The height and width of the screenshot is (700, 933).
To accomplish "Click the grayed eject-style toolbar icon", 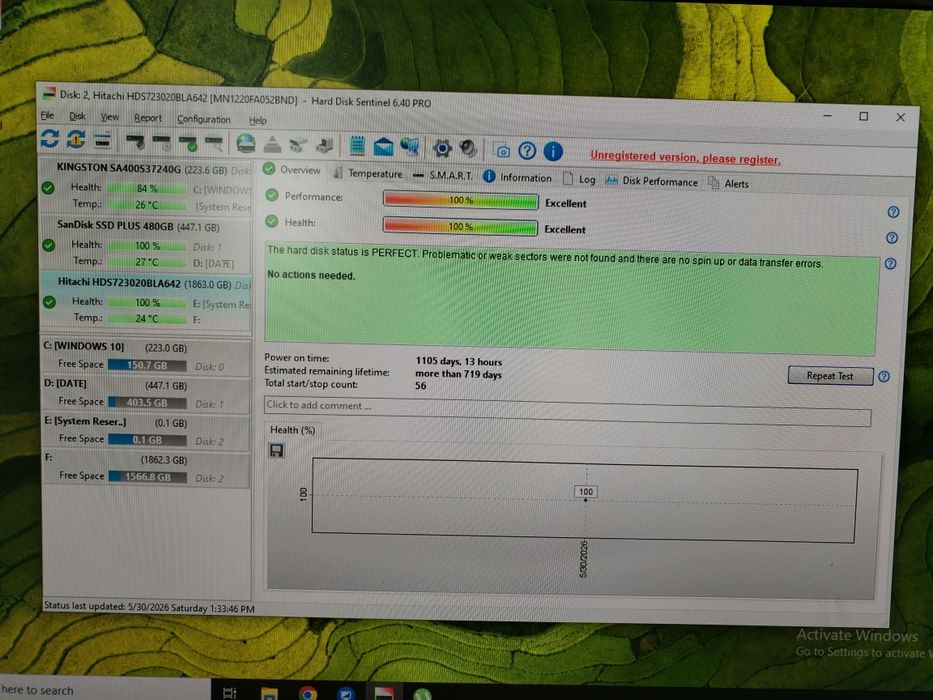I will tap(273, 145).
